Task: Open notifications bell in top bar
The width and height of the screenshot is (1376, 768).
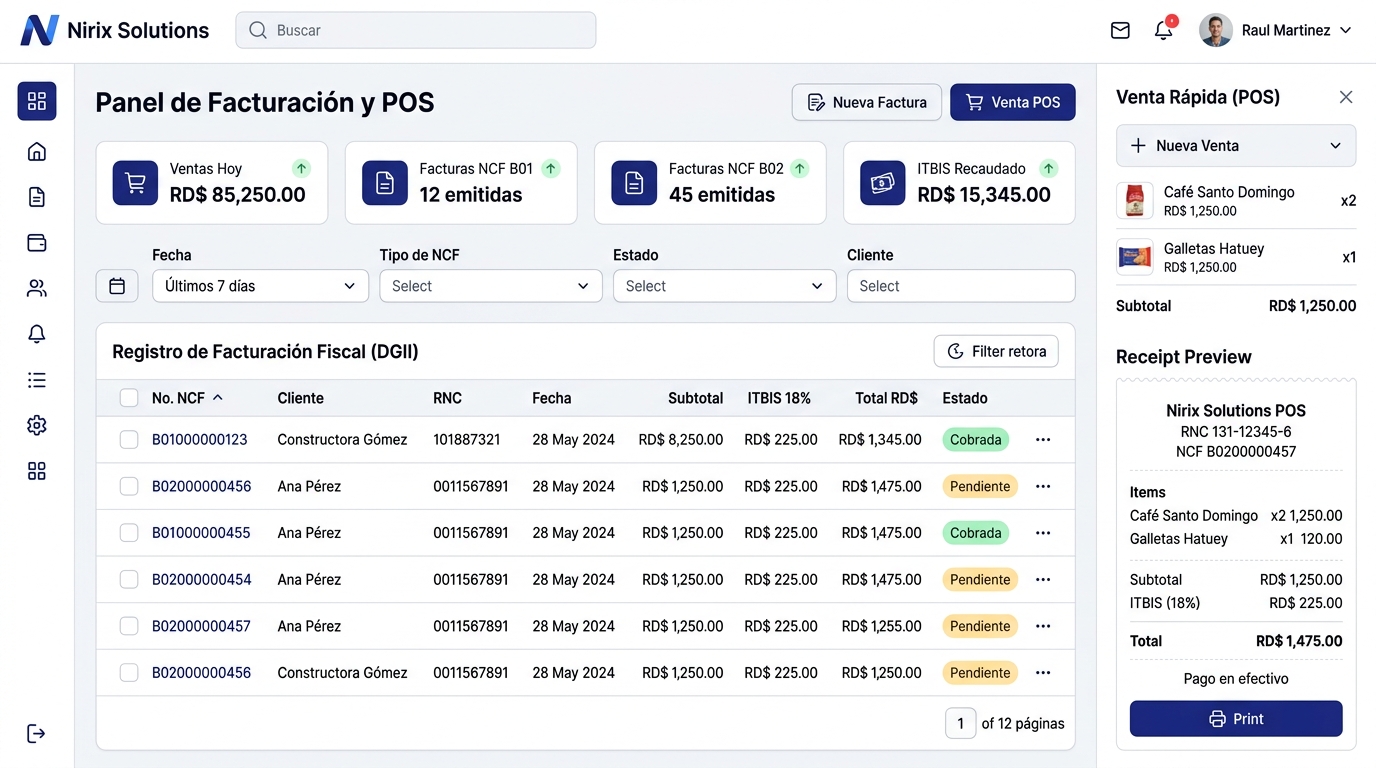Action: 1163,31
